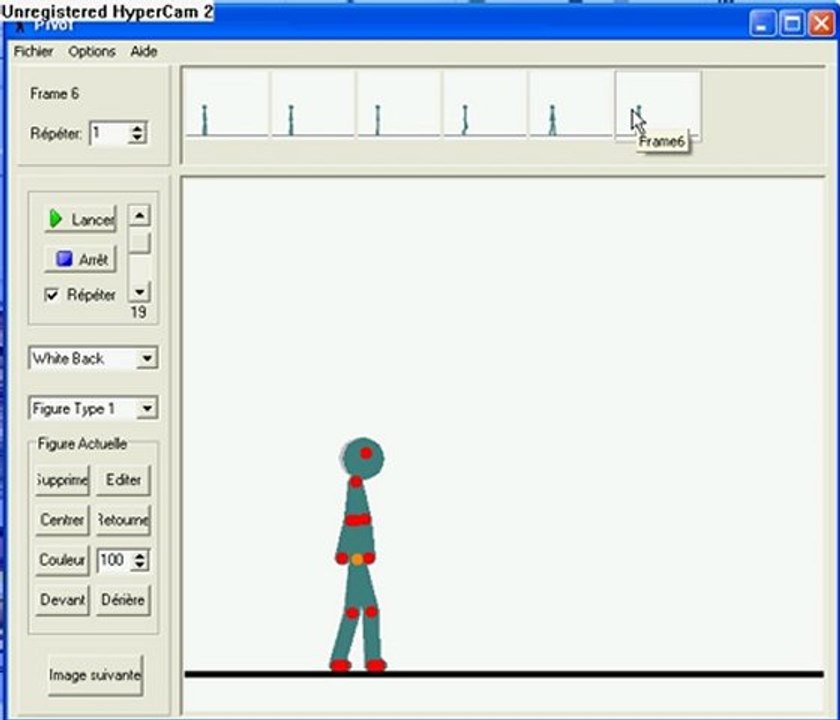Image resolution: width=840 pixels, height=720 pixels.
Task: Maximize the Pivot window
Action: tap(791, 24)
